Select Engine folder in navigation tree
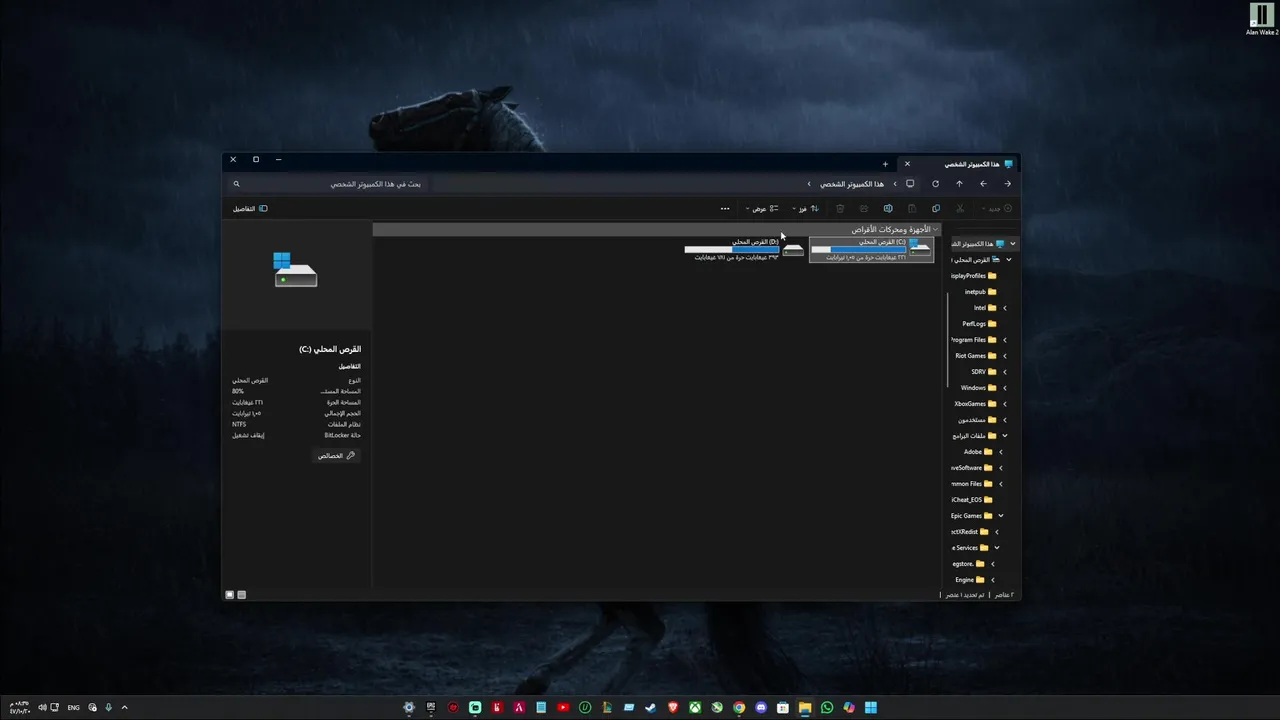 (970, 580)
